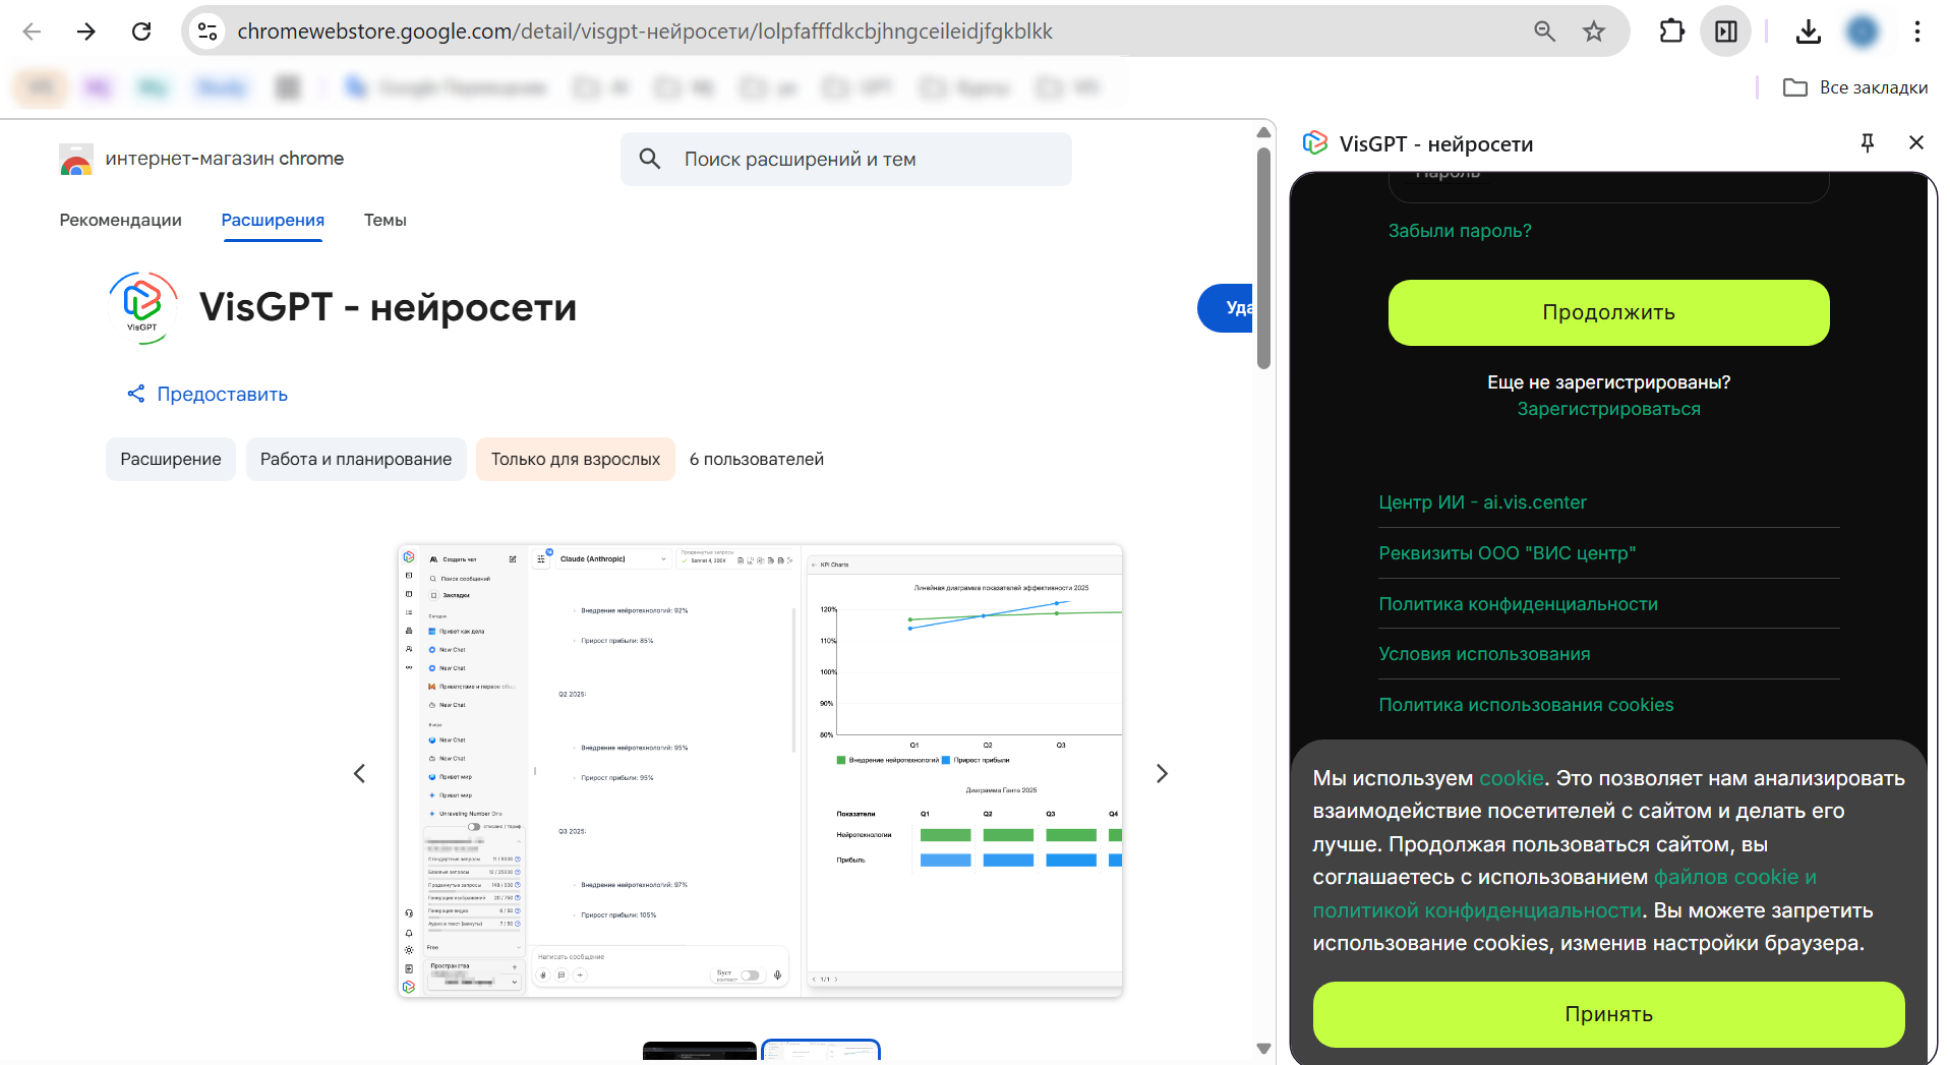Click the 'Только для взрослых' chip
Image resolution: width=1950 pixels, height=1065 pixels.
575,459
